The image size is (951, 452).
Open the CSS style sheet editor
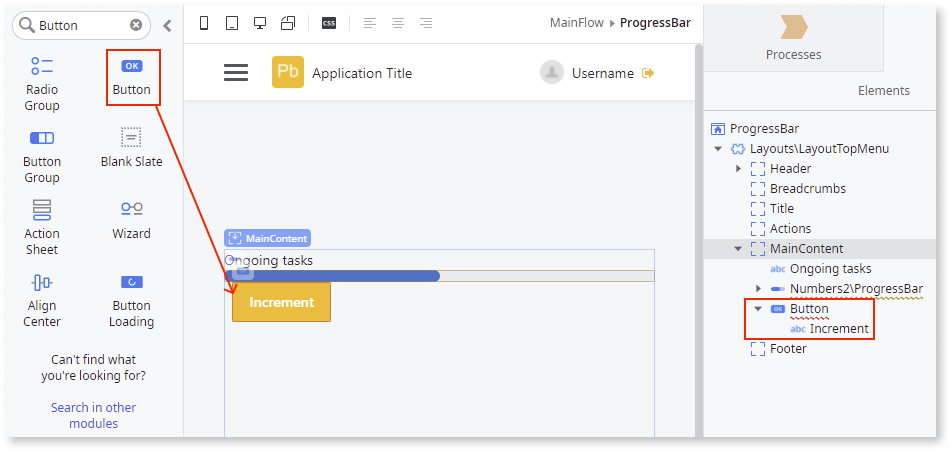point(329,24)
